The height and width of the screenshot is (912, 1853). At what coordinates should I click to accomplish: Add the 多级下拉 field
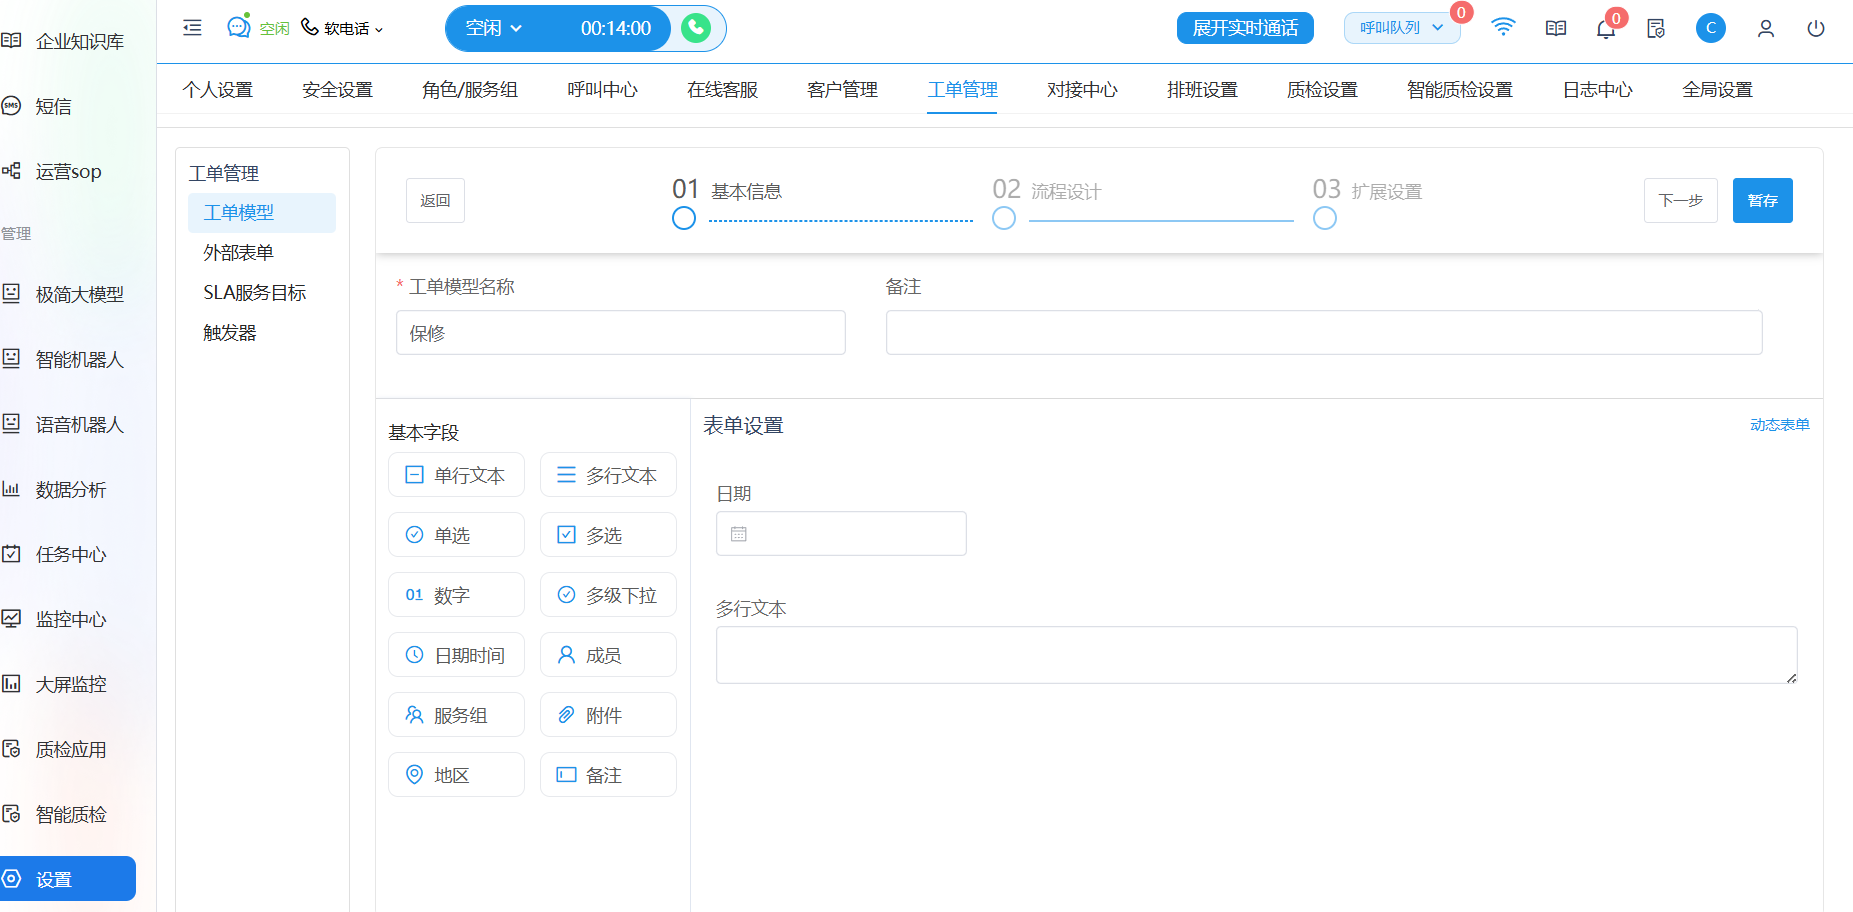point(608,595)
